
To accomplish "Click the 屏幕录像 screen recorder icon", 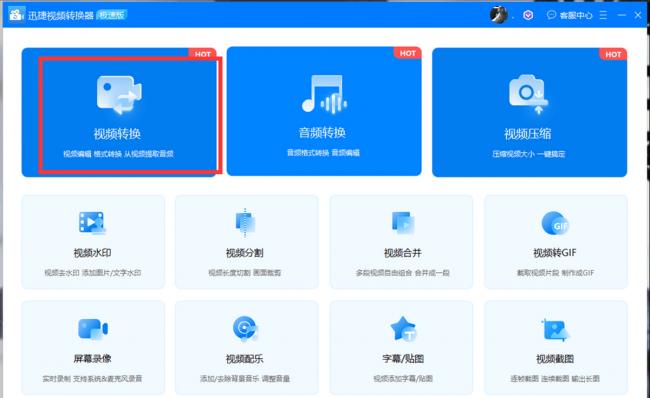I will [x=93, y=329].
